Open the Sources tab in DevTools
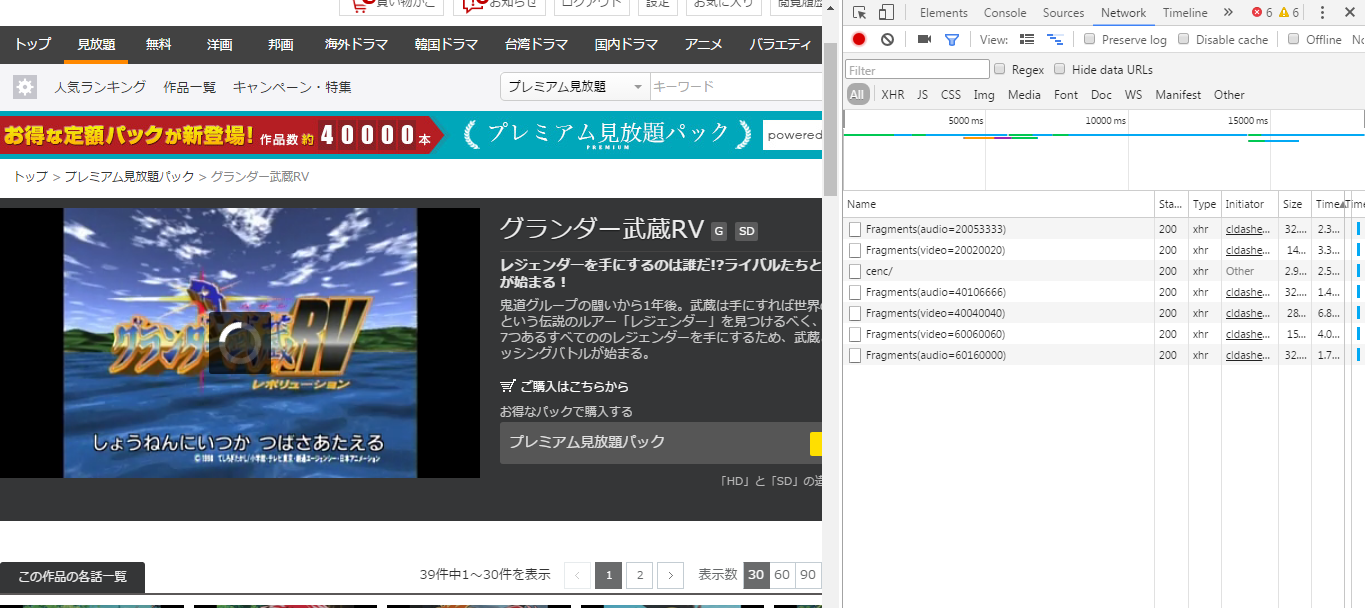 (x=1063, y=13)
